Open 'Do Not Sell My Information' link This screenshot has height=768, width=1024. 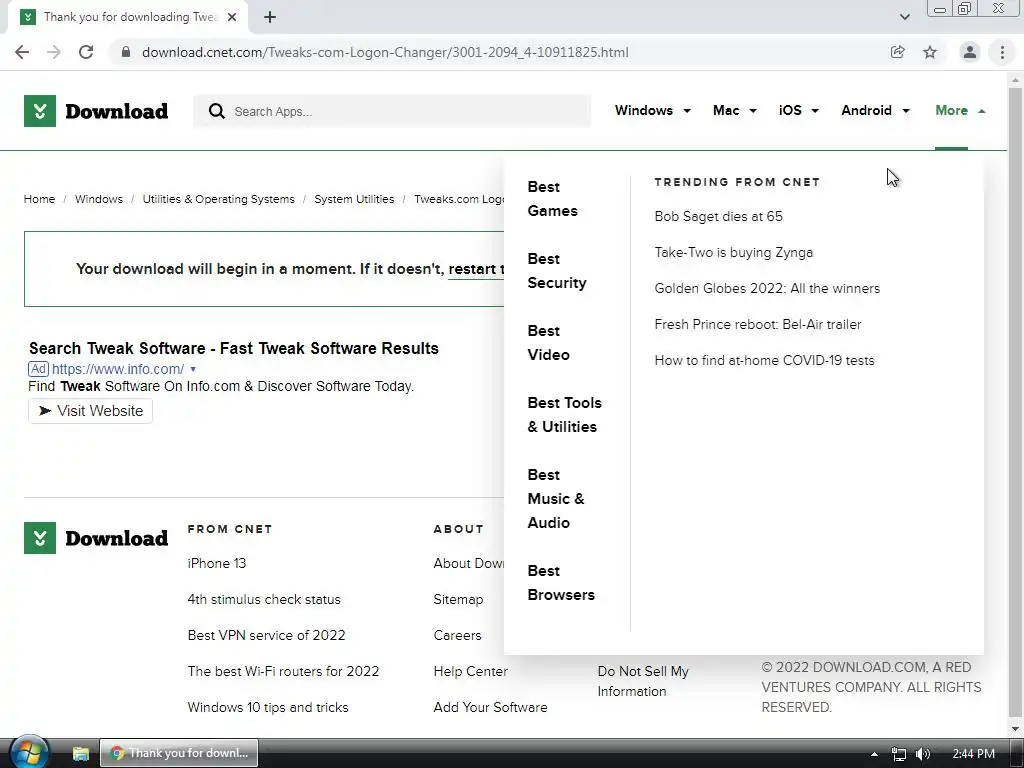tap(643, 680)
